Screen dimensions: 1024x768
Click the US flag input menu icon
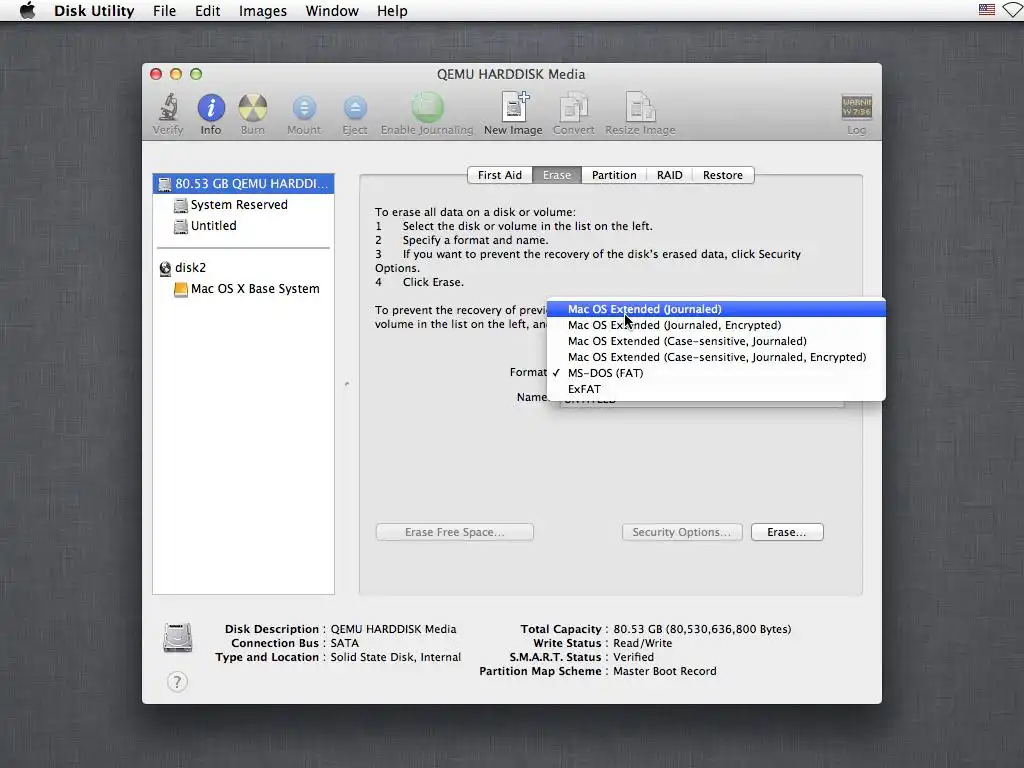pyautogui.click(x=987, y=10)
